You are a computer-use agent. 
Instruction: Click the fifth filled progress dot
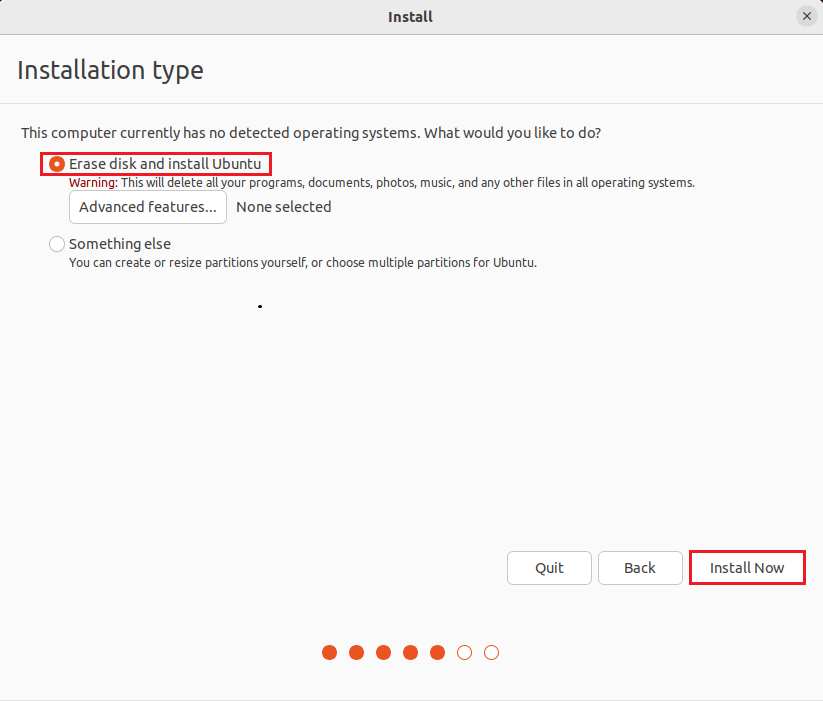click(x=437, y=653)
